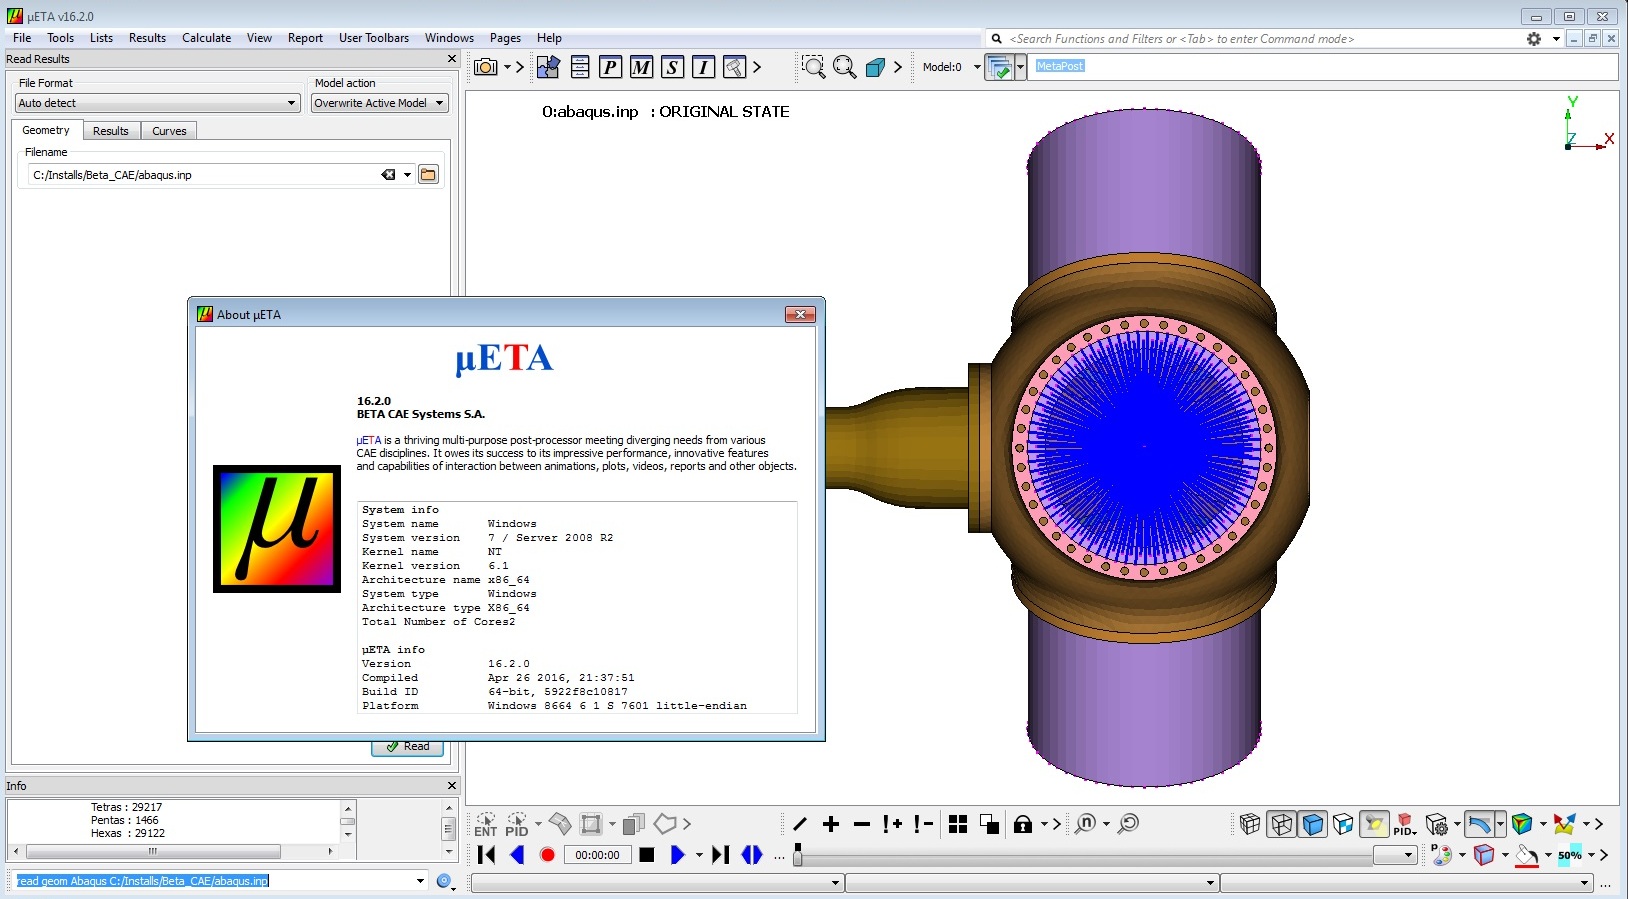Image resolution: width=1628 pixels, height=899 pixels.
Task: Open the User Toolbars menu
Action: click(x=374, y=38)
